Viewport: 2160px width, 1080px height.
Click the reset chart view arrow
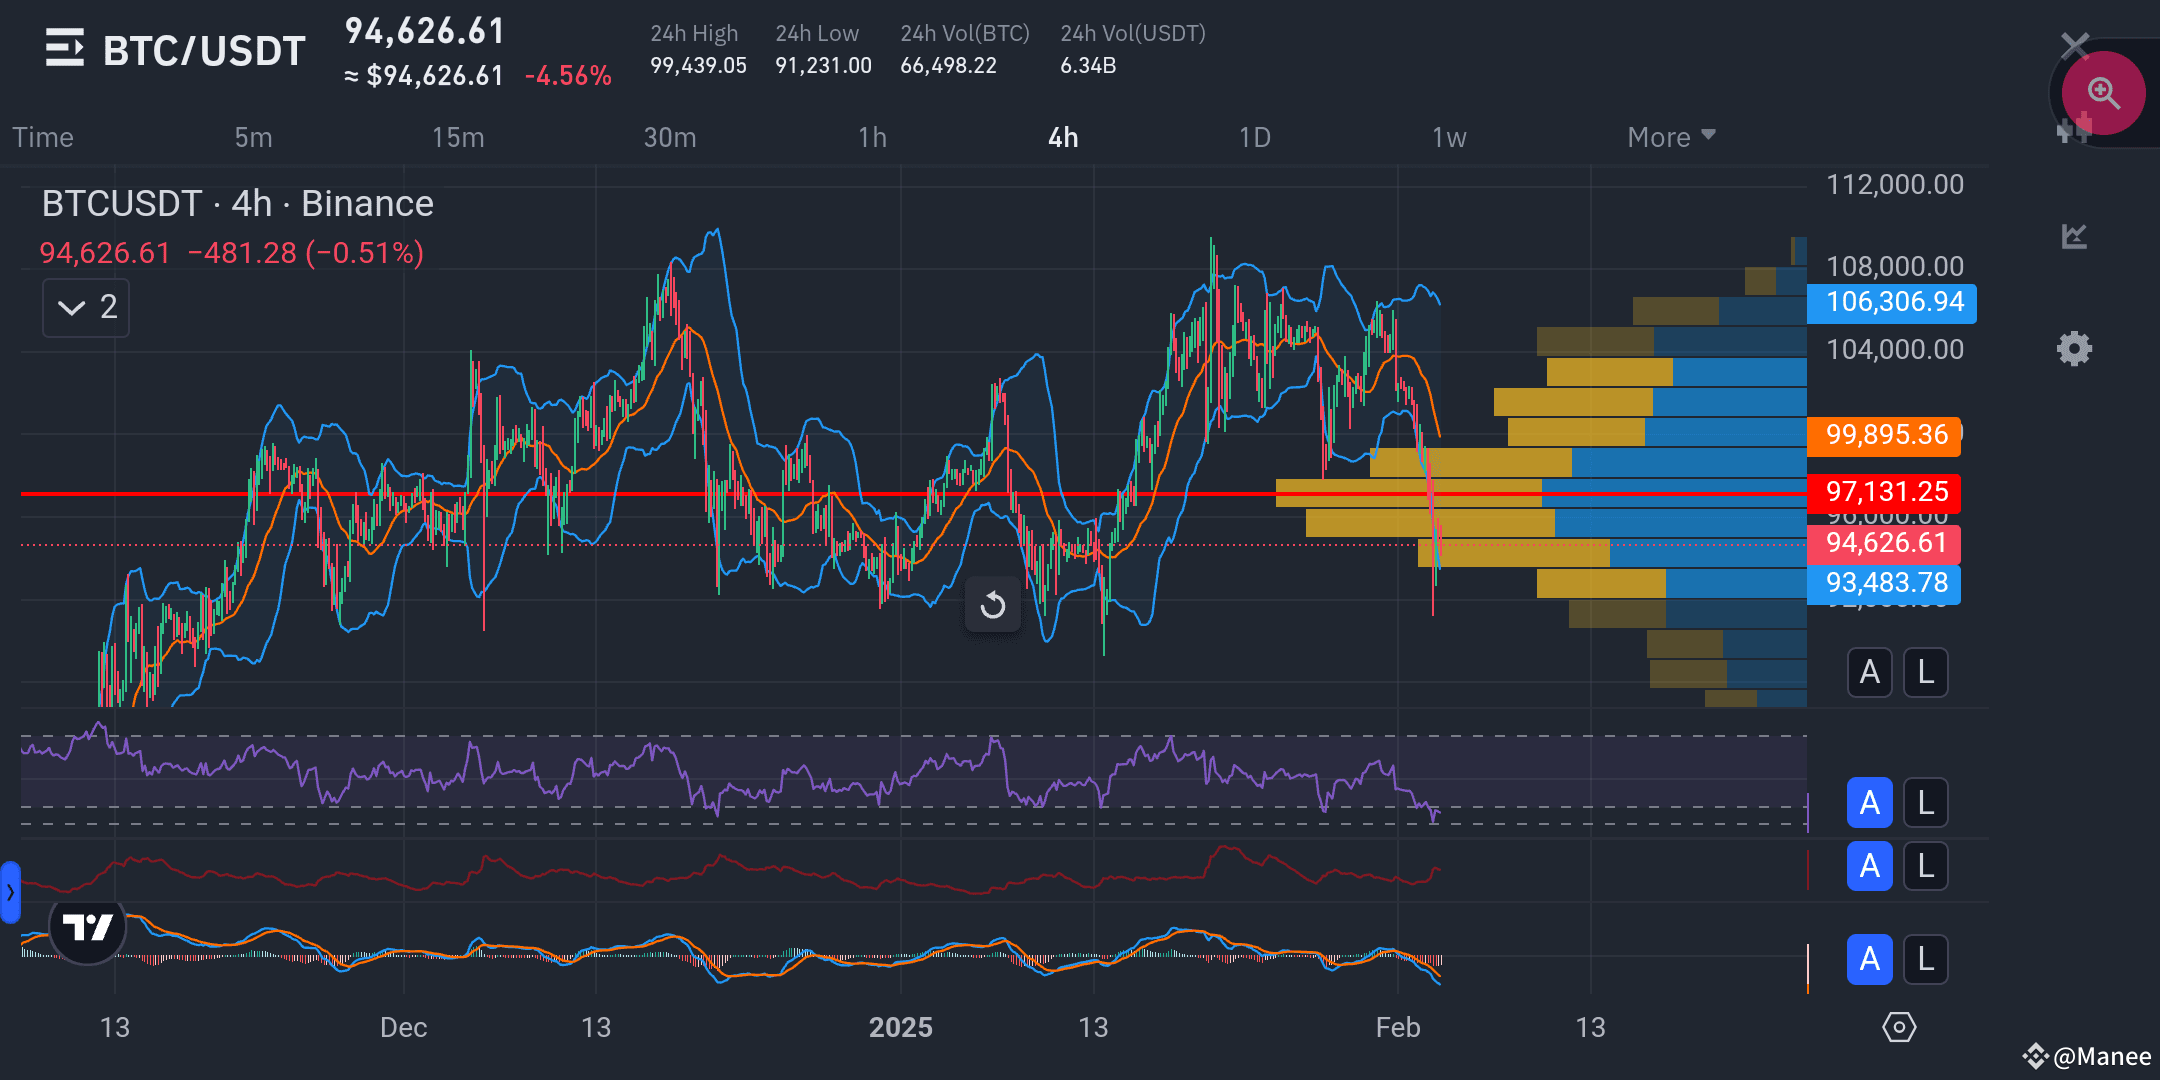pos(992,605)
